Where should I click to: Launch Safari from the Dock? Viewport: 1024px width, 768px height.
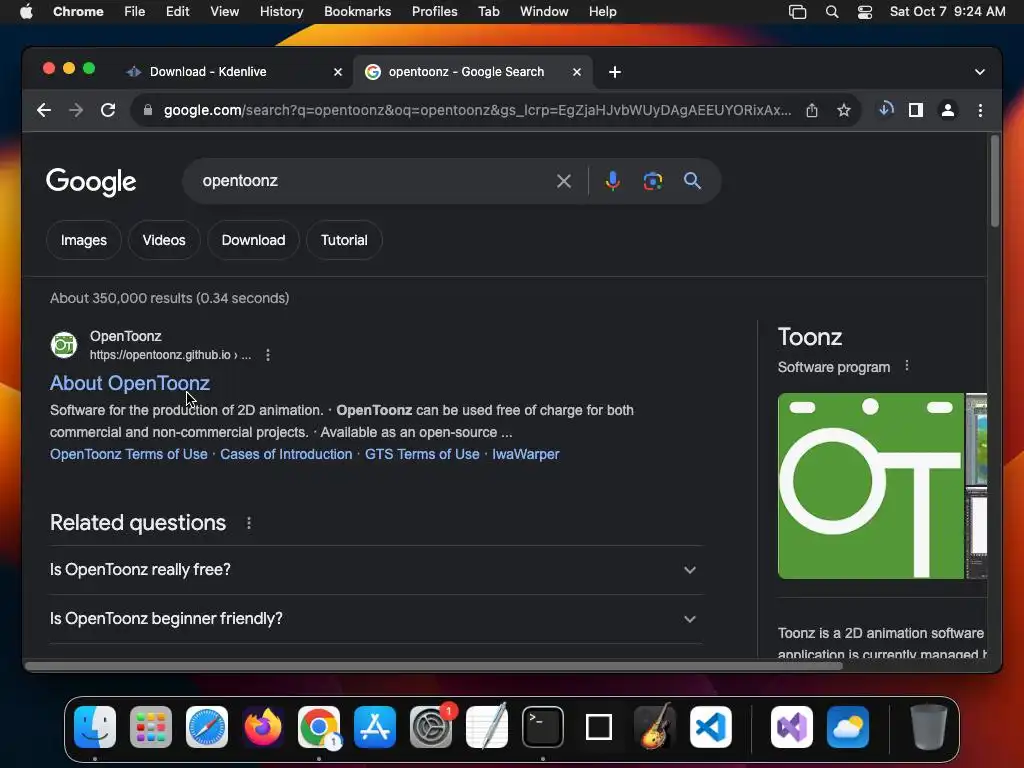tap(207, 726)
